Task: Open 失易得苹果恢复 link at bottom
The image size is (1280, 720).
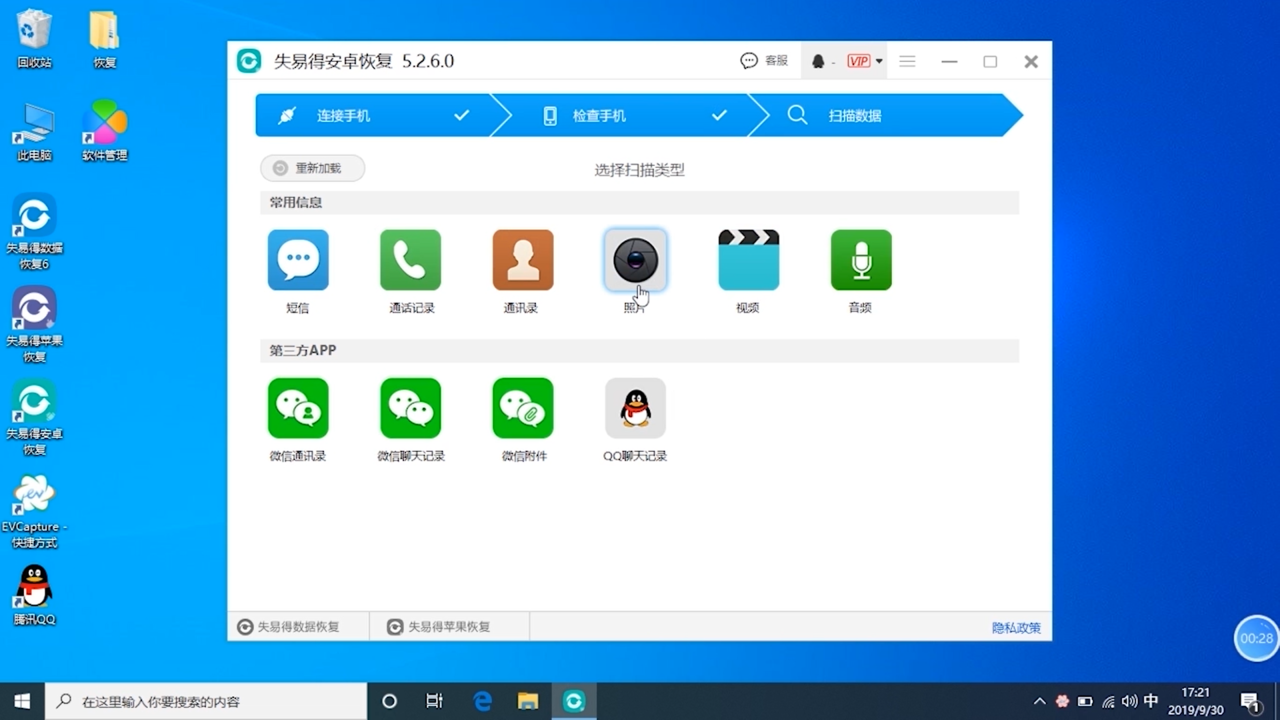Action: [439, 627]
